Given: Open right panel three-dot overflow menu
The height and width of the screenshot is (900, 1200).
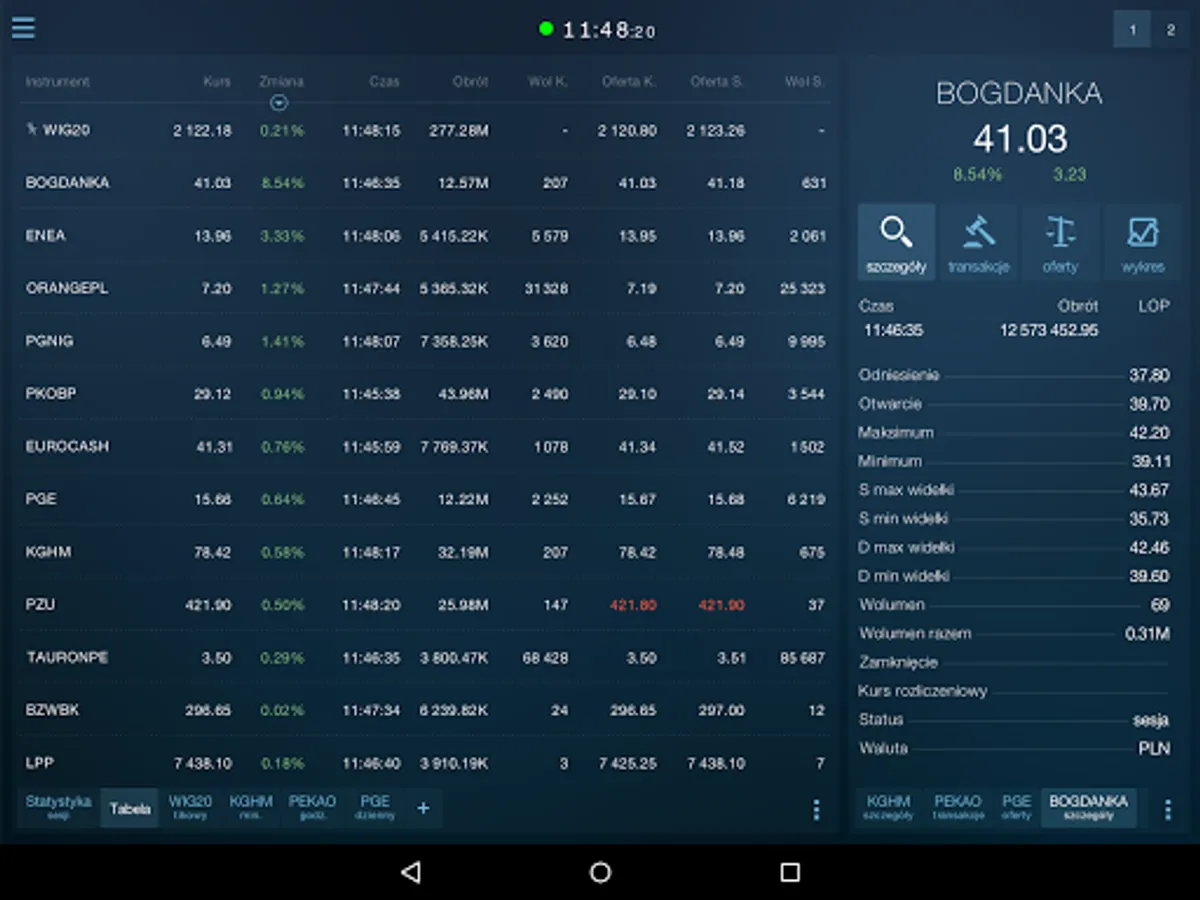Looking at the screenshot, I should (1167, 809).
